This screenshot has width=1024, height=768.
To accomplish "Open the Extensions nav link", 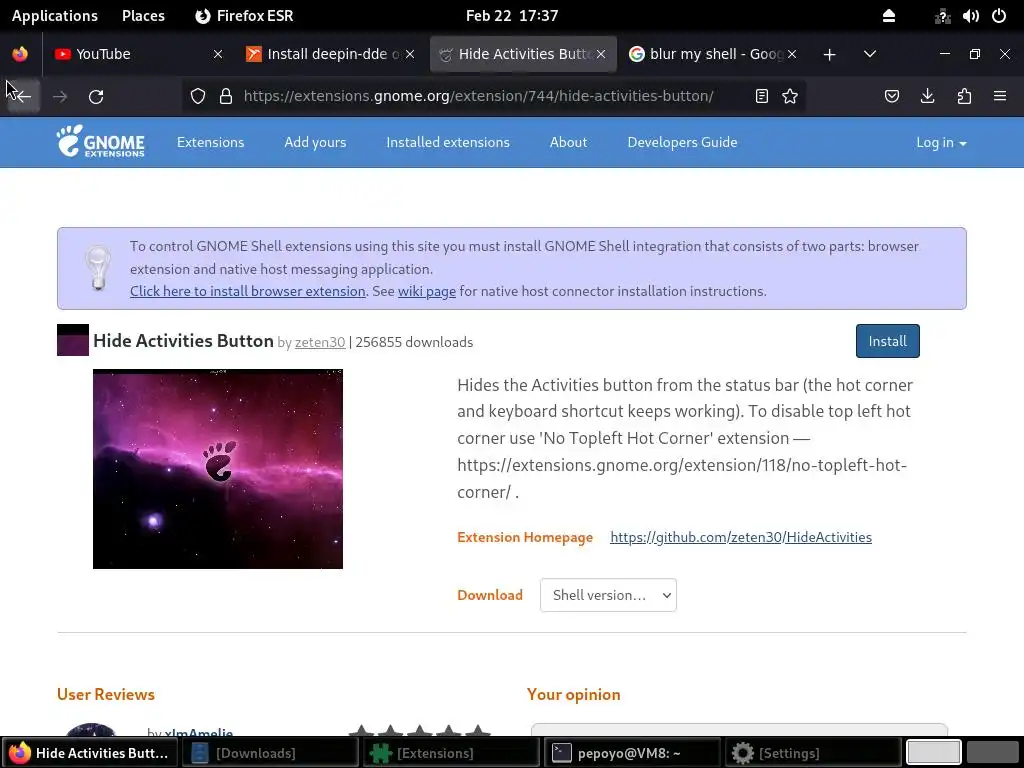I will pyautogui.click(x=210, y=142).
